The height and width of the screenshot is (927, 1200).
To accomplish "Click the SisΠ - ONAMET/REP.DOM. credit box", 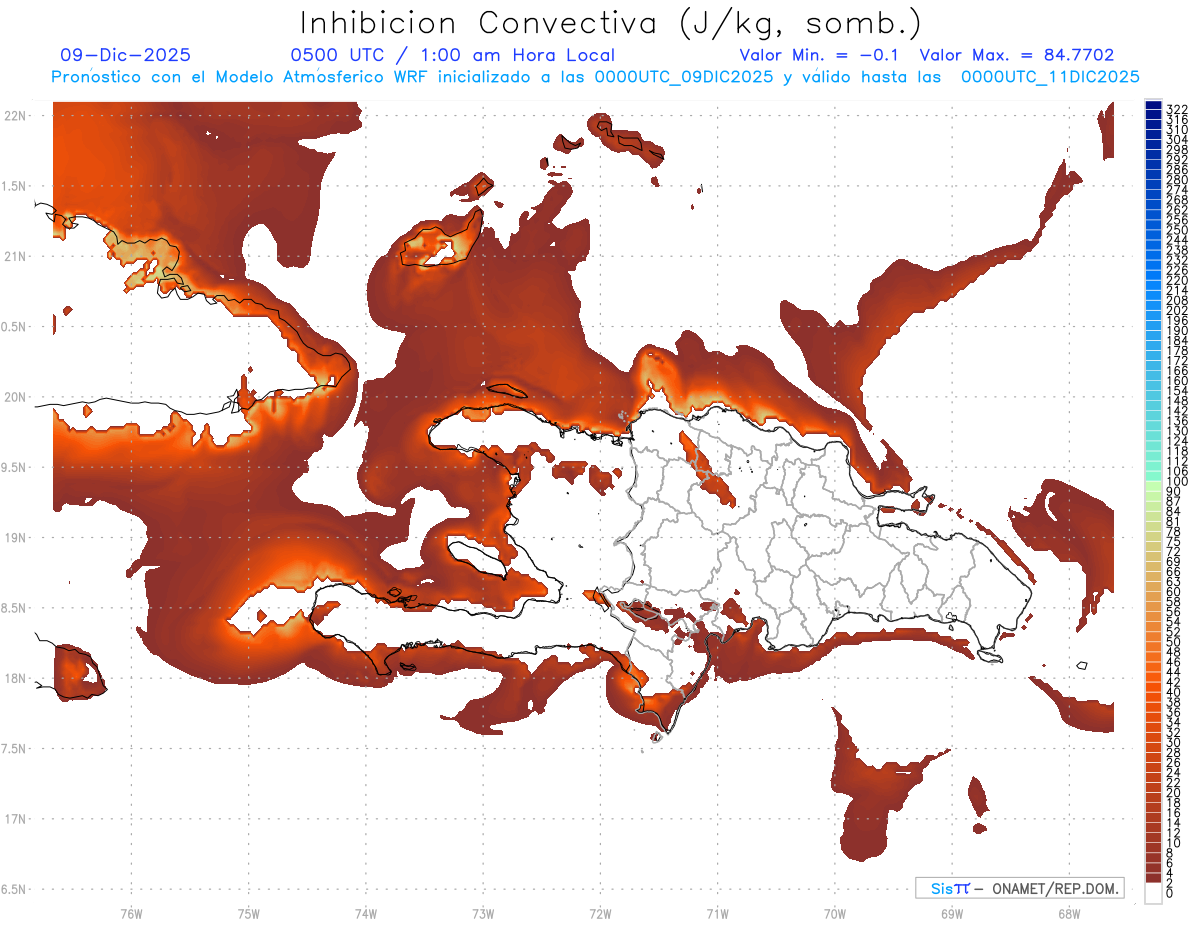I will coord(1019,888).
